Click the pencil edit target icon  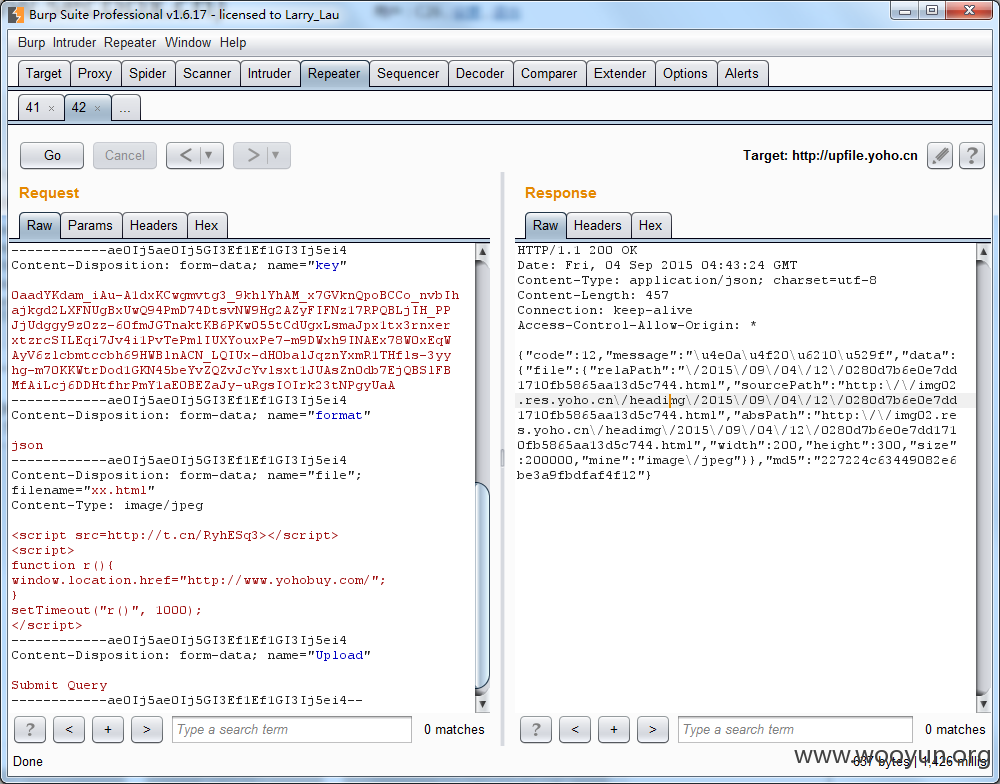(x=939, y=156)
